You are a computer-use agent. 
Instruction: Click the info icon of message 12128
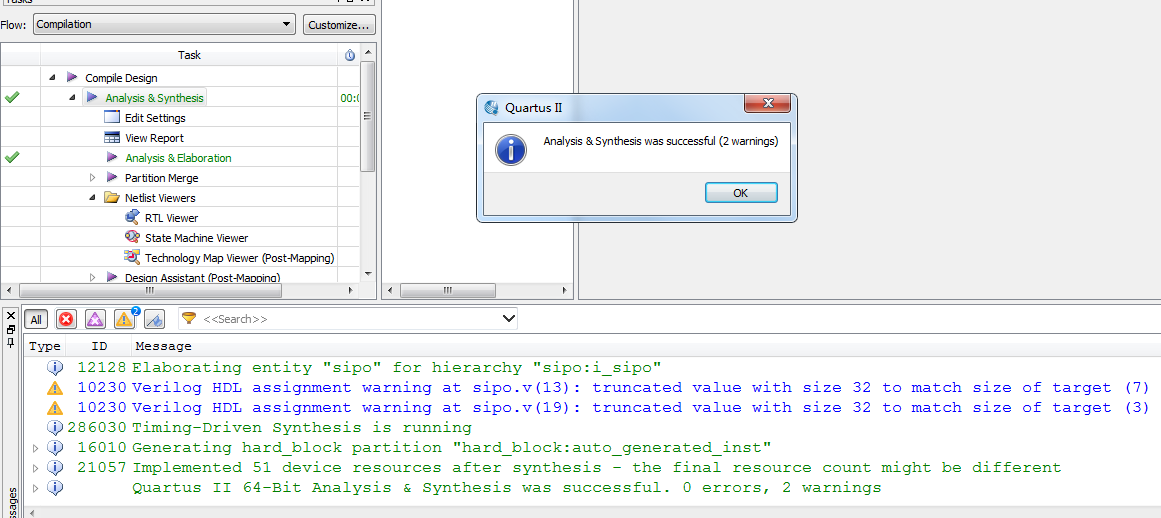[55, 367]
